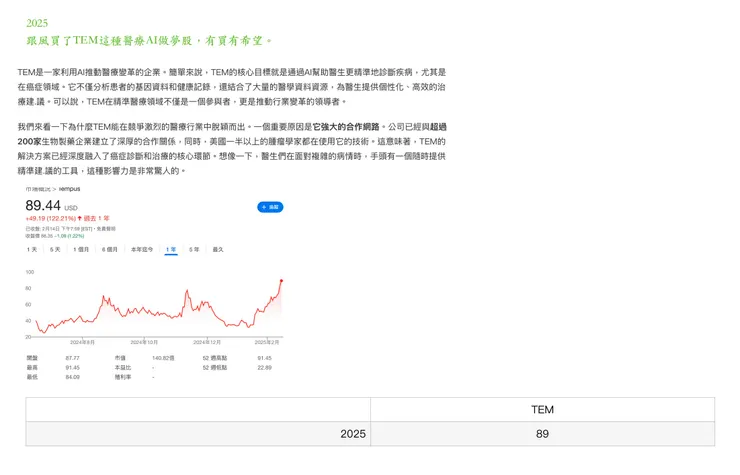
Task: Click the 52 週低點 value 22.89
Action: (264, 367)
